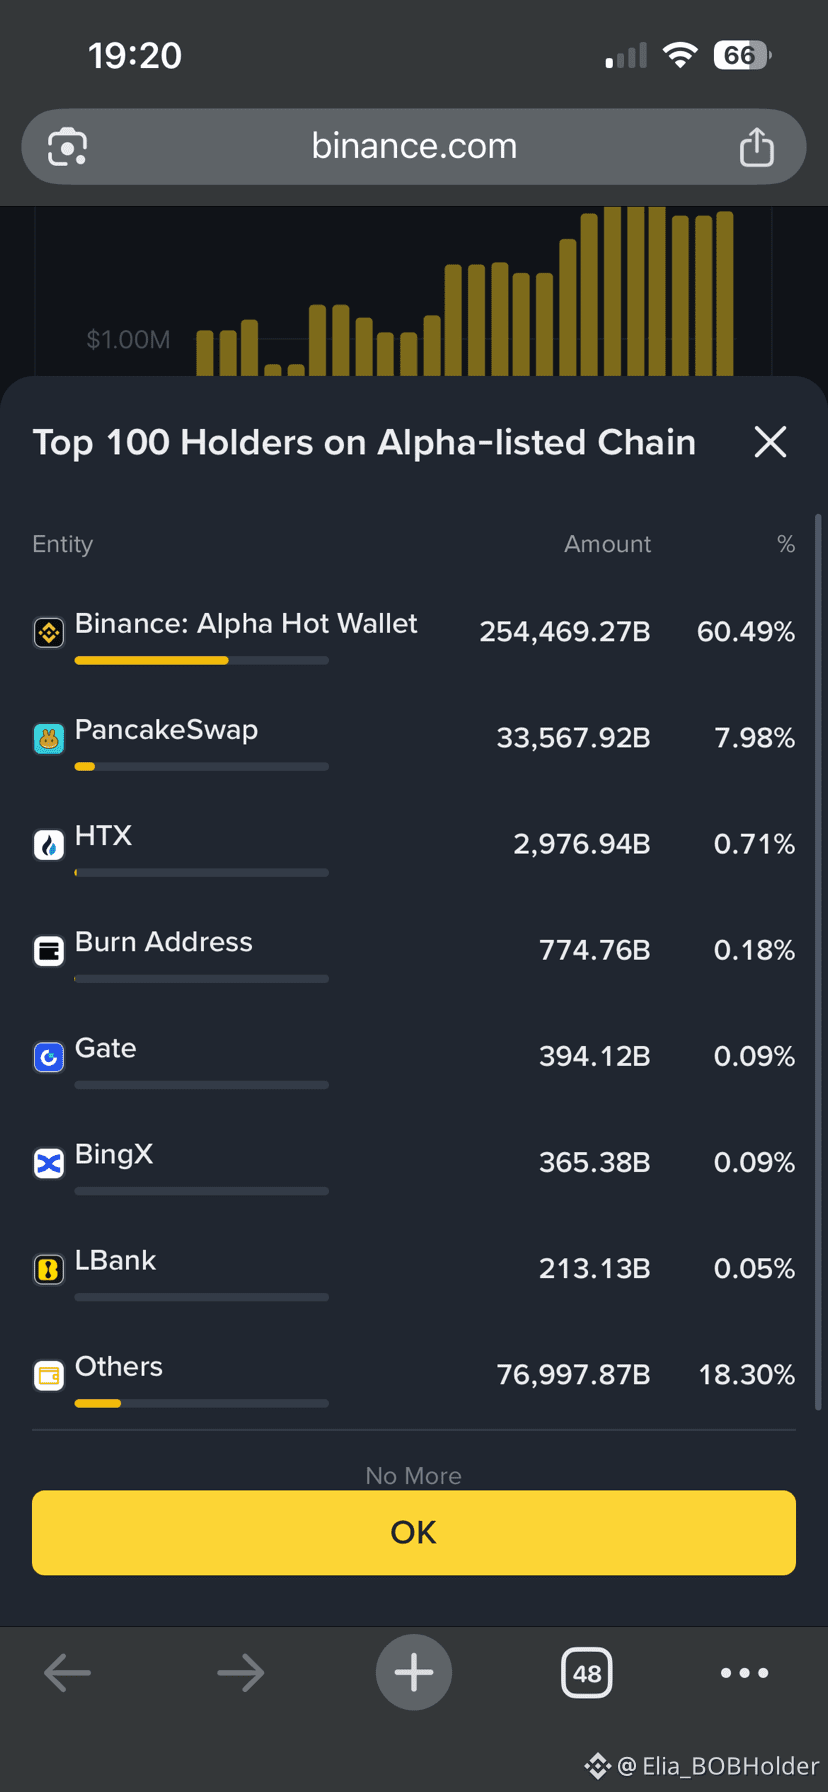Open the 48 tabs switcher

click(587, 1673)
